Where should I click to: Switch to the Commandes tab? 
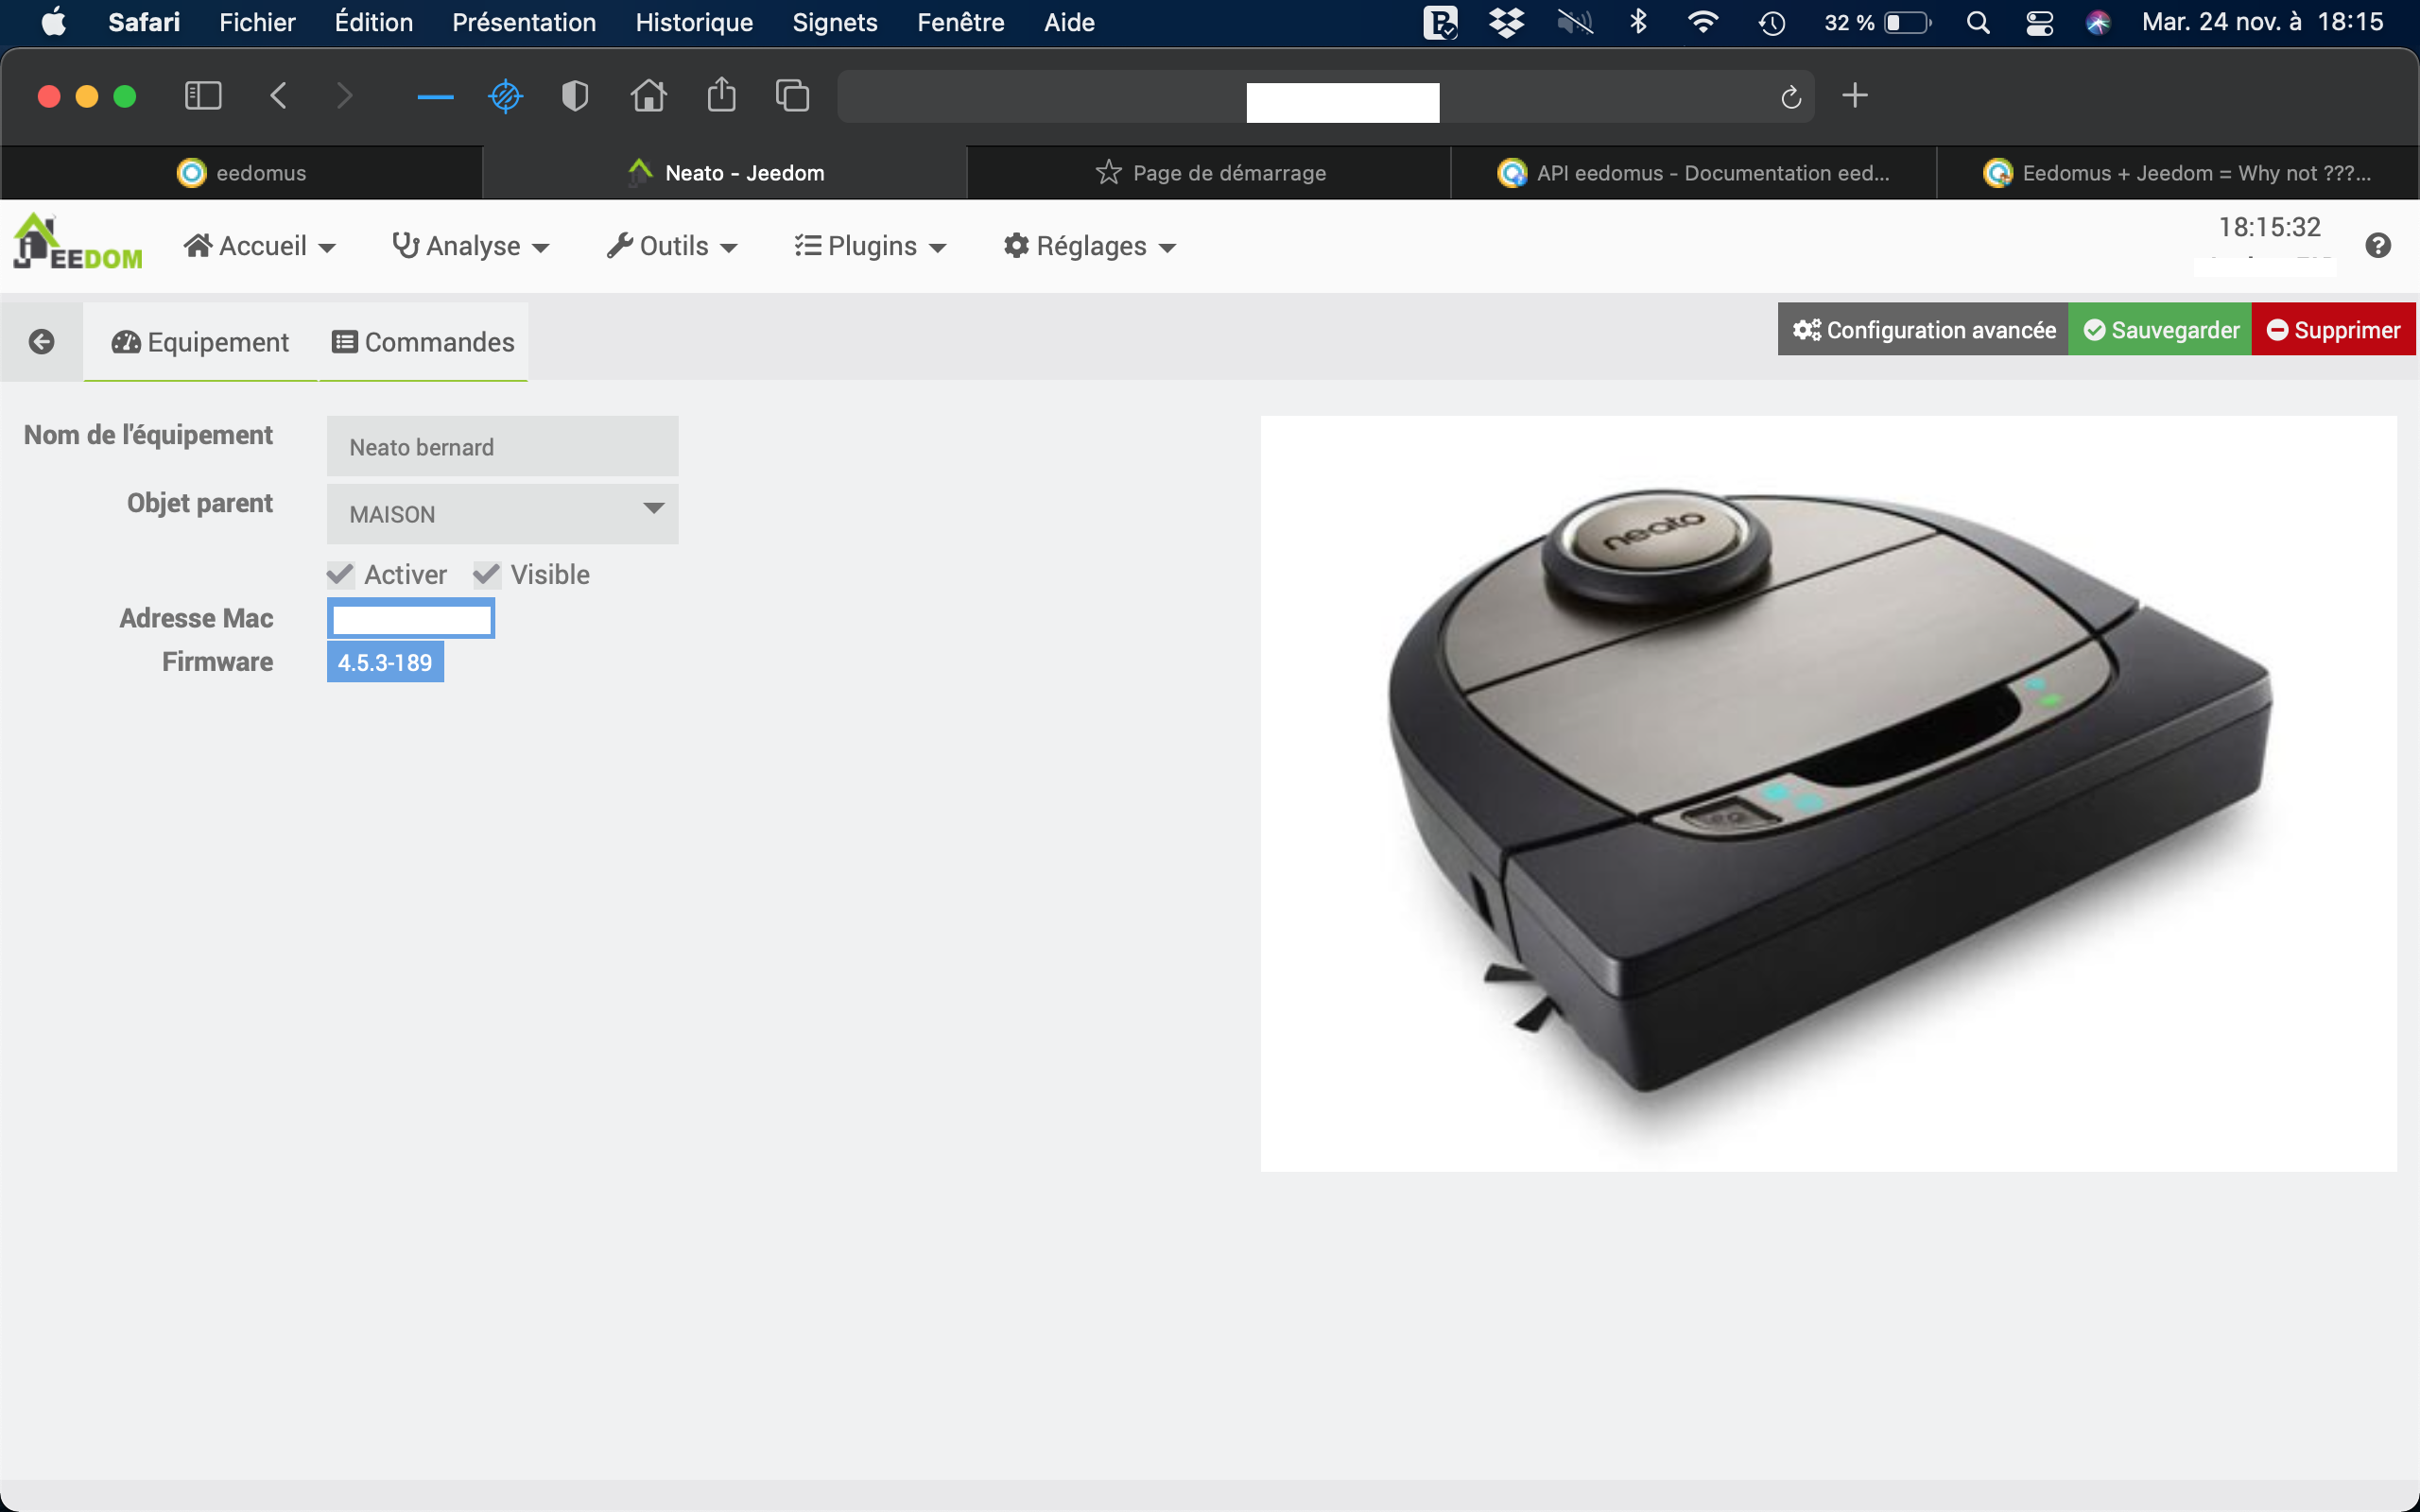pos(423,342)
